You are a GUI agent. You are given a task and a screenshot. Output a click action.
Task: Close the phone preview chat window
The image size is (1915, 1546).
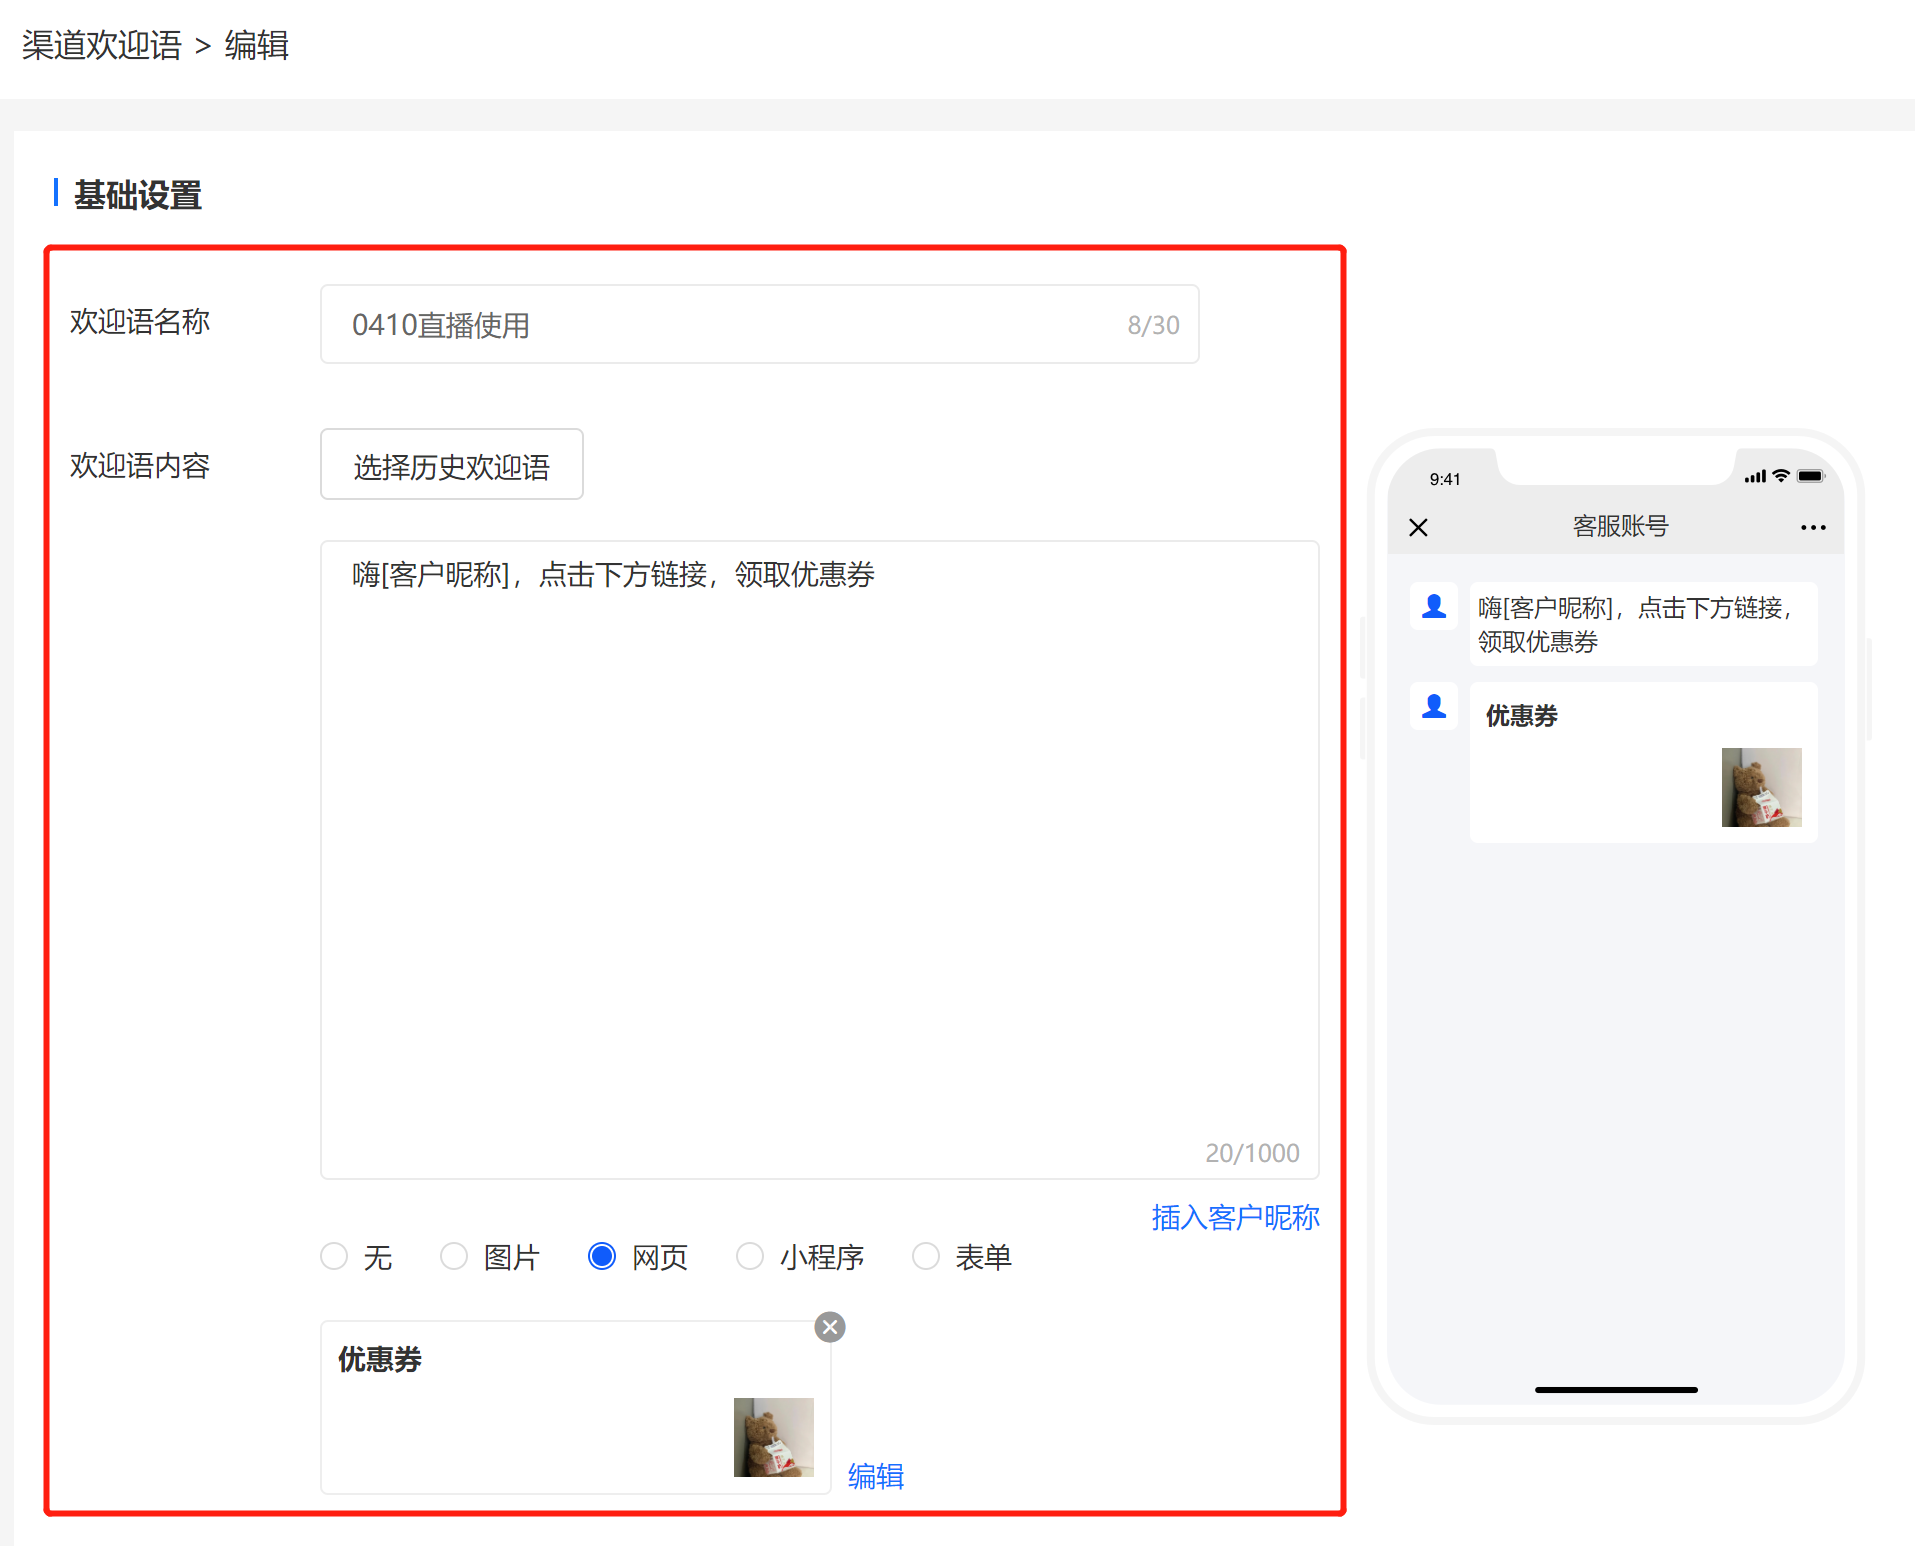(x=1418, y=527)
